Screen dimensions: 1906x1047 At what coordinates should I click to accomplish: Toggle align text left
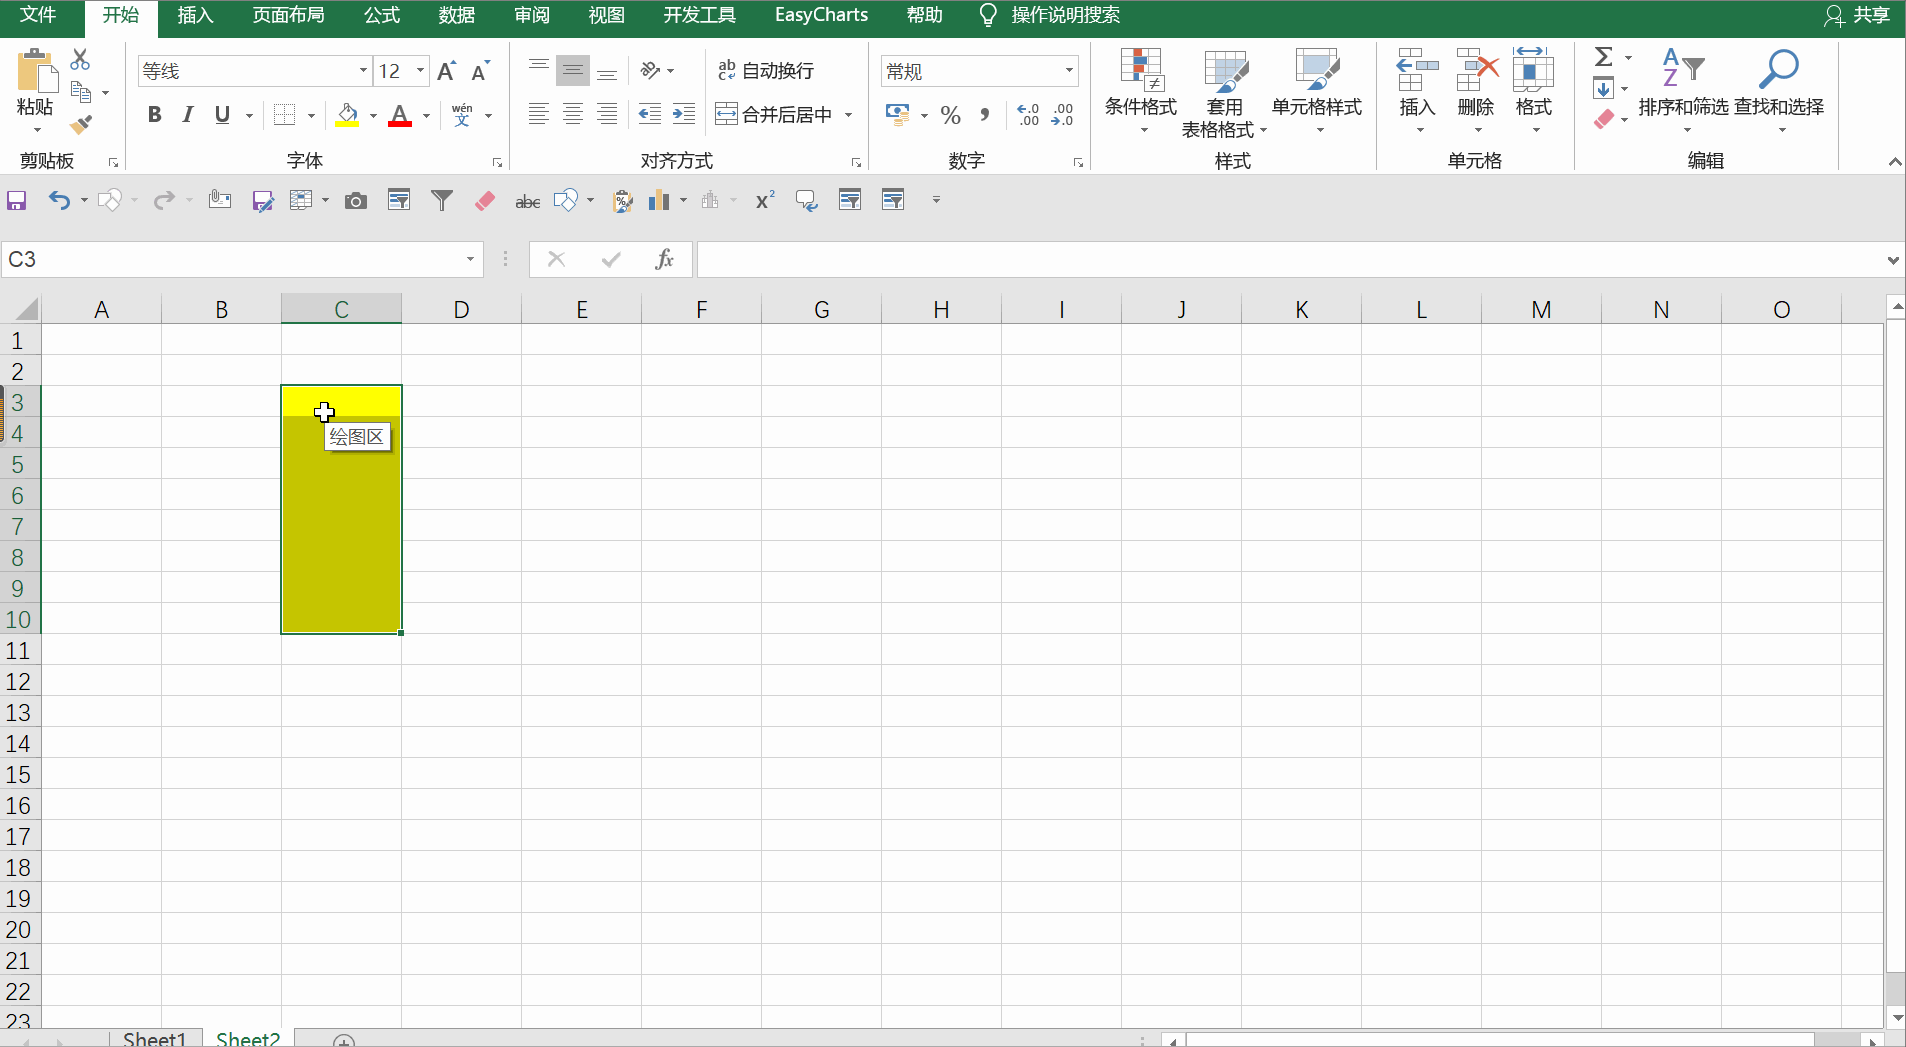(539, 114)
